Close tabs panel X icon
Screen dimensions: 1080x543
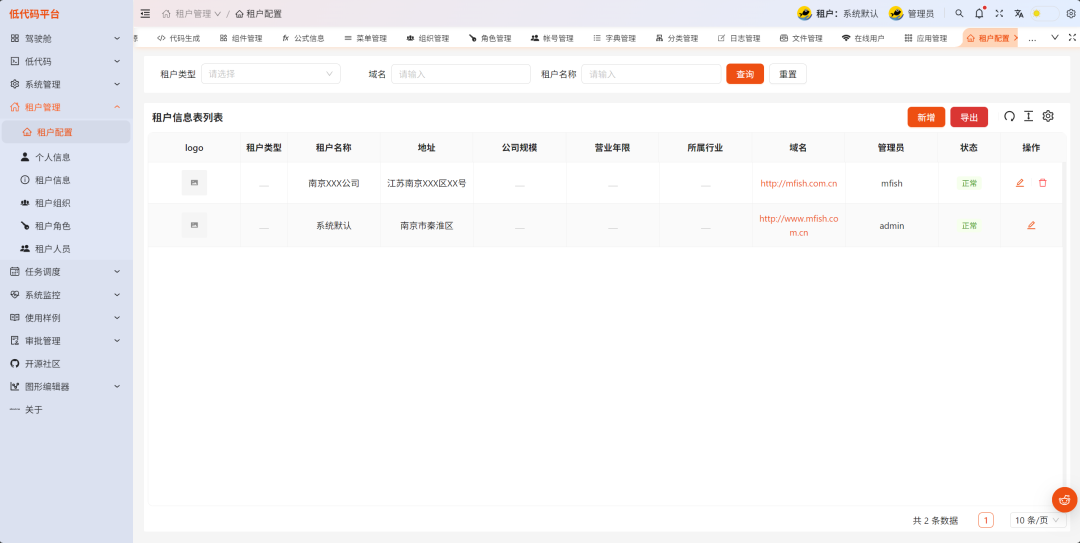(x=1072, y=37)
